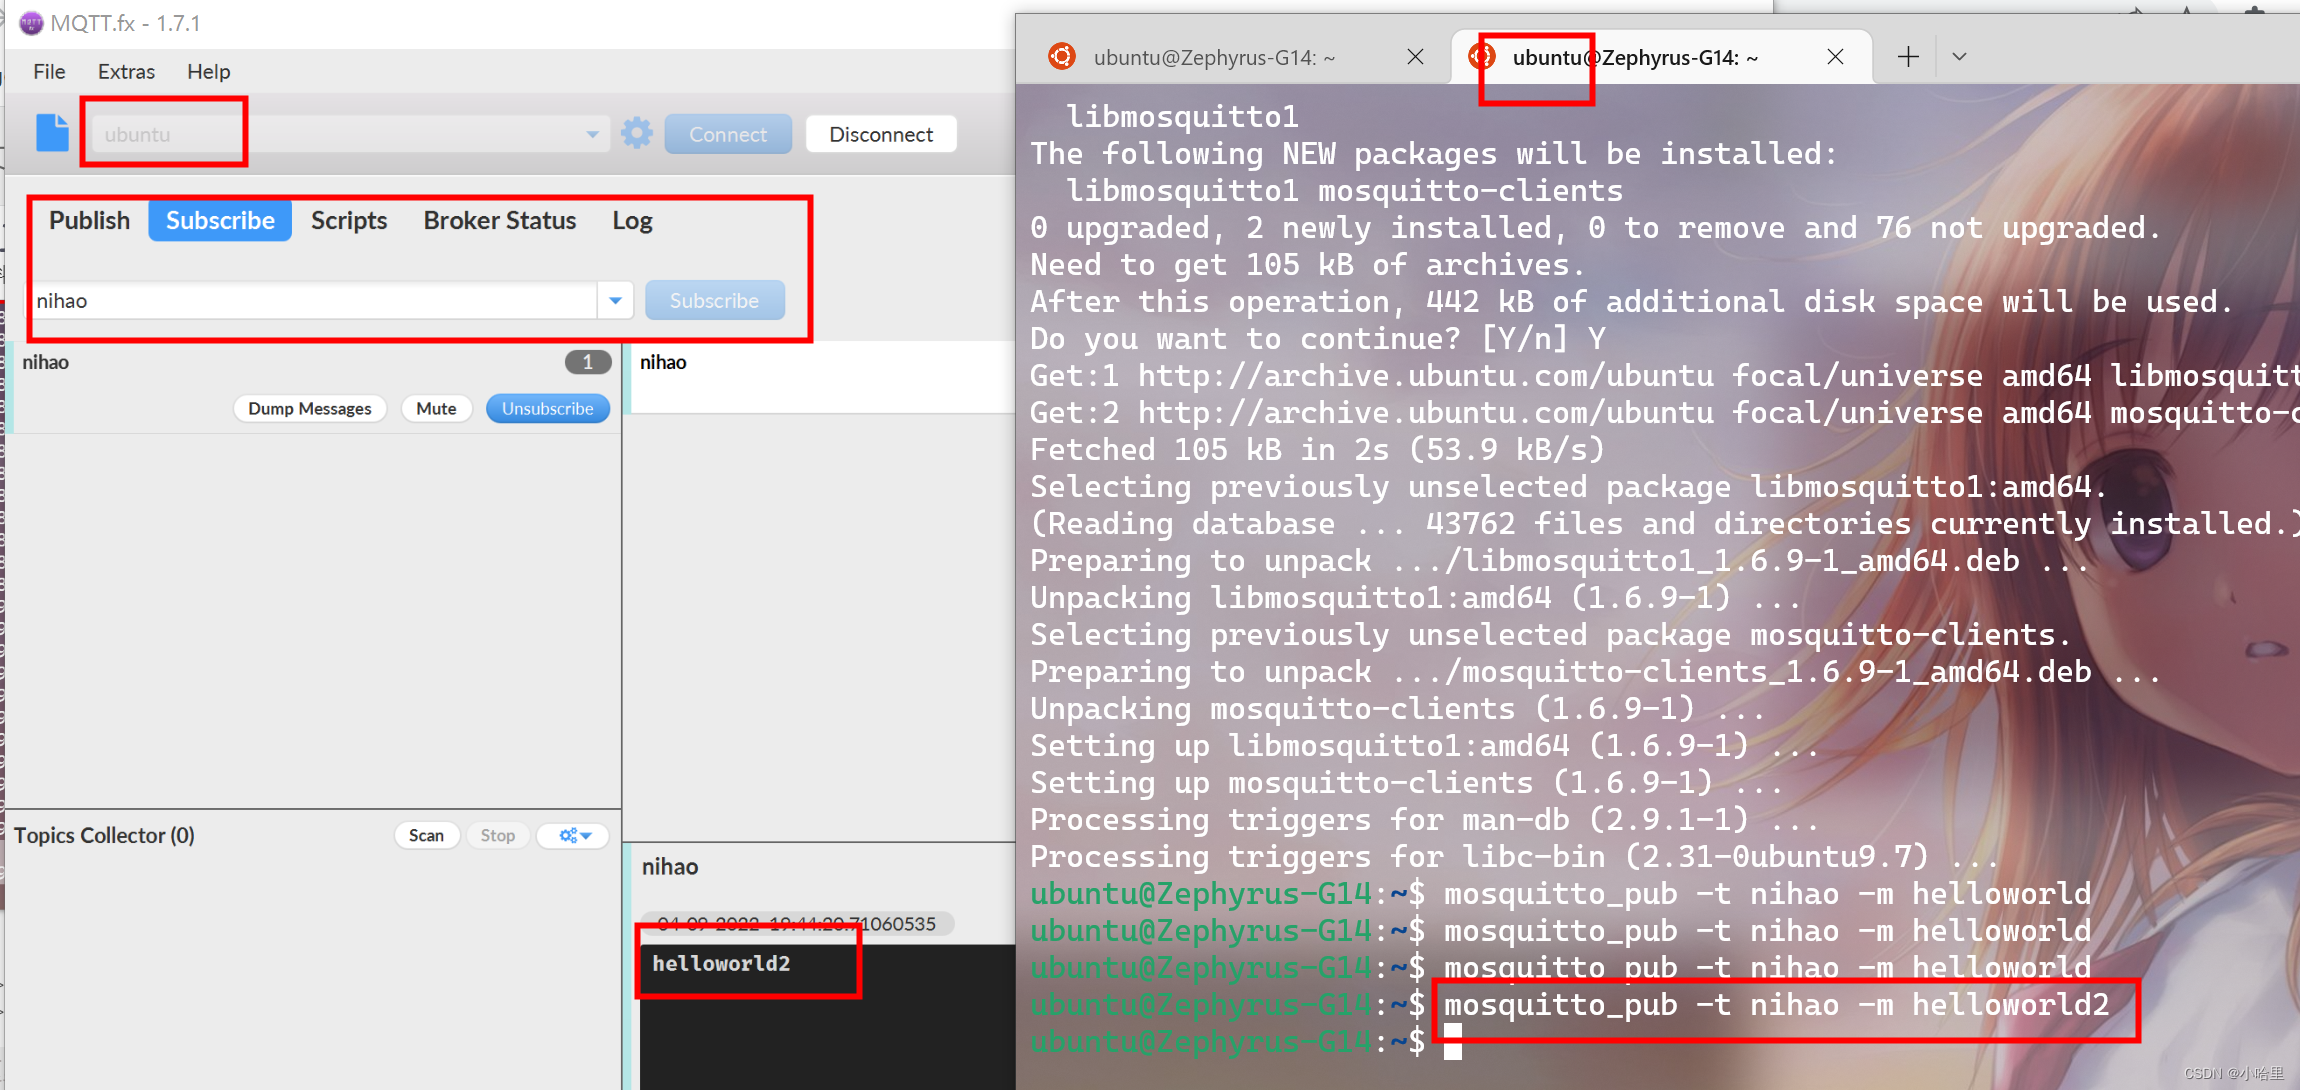The image size is (2300, 1090).
Task: Click Dump Messages button
Action: (x=309, y=408)
